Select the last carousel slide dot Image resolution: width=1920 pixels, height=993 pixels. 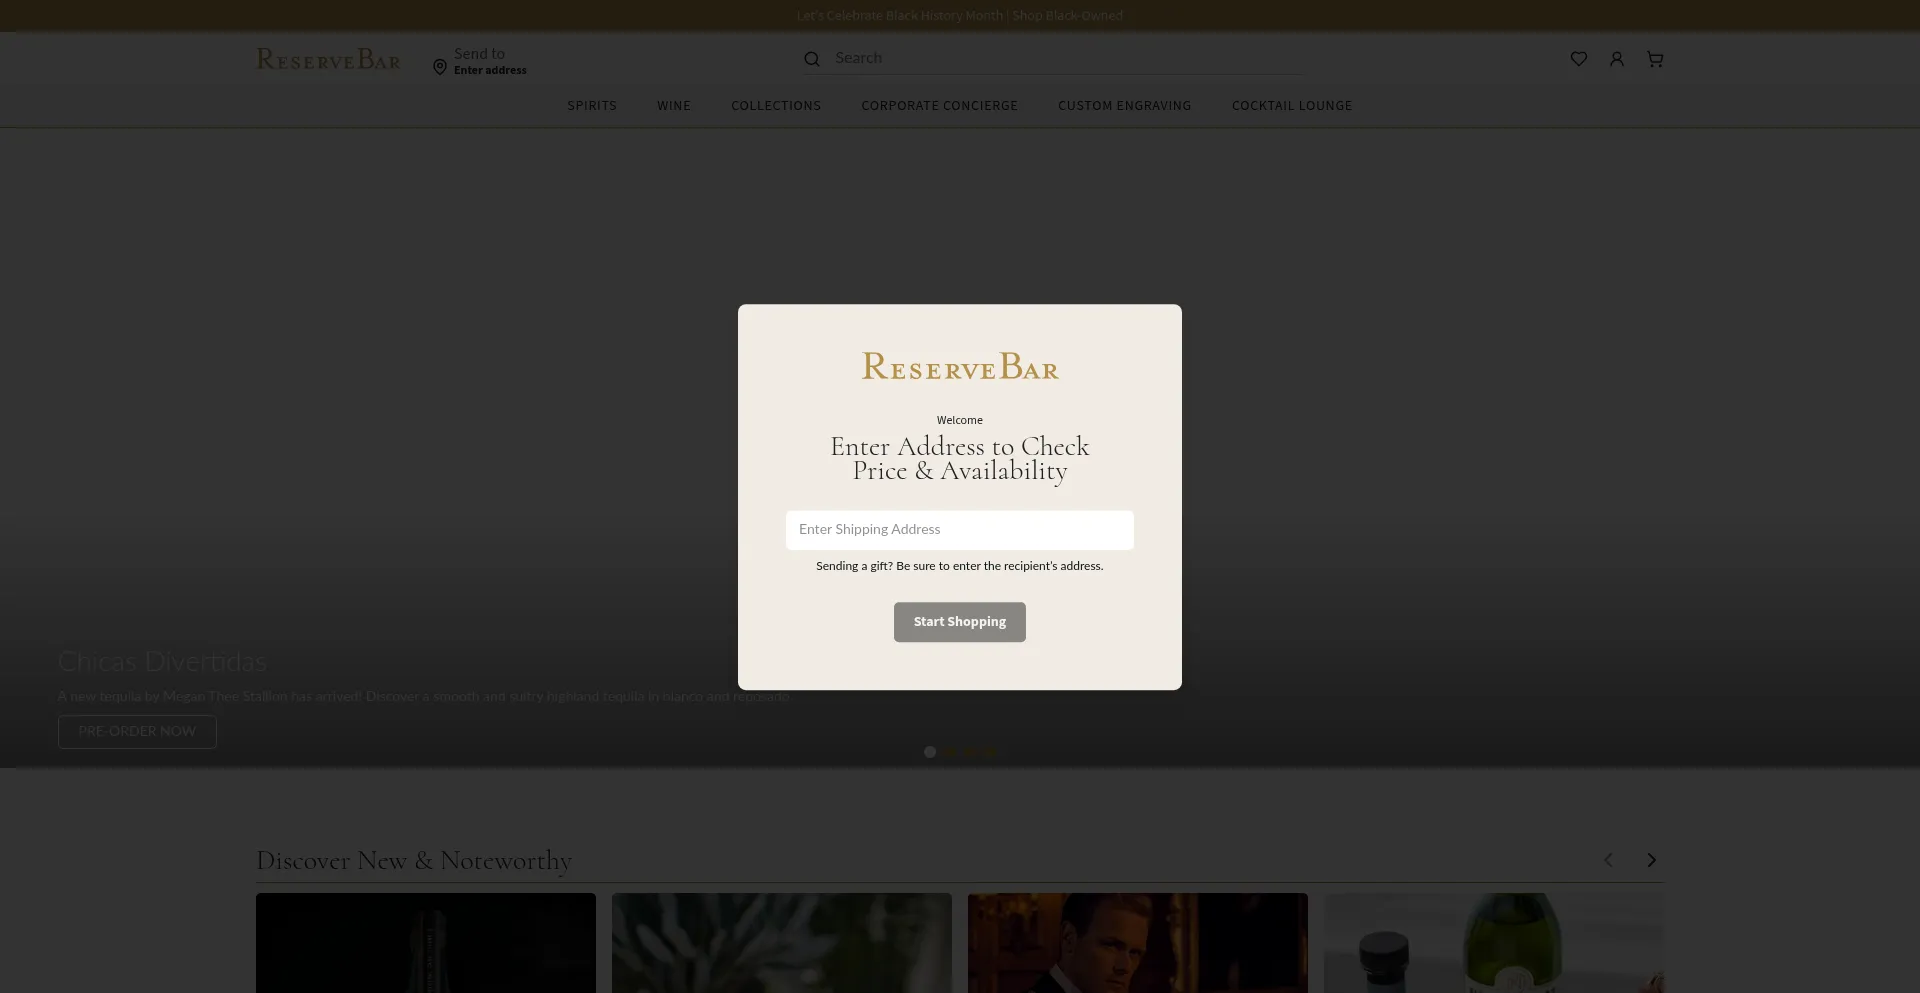[990, 752]
